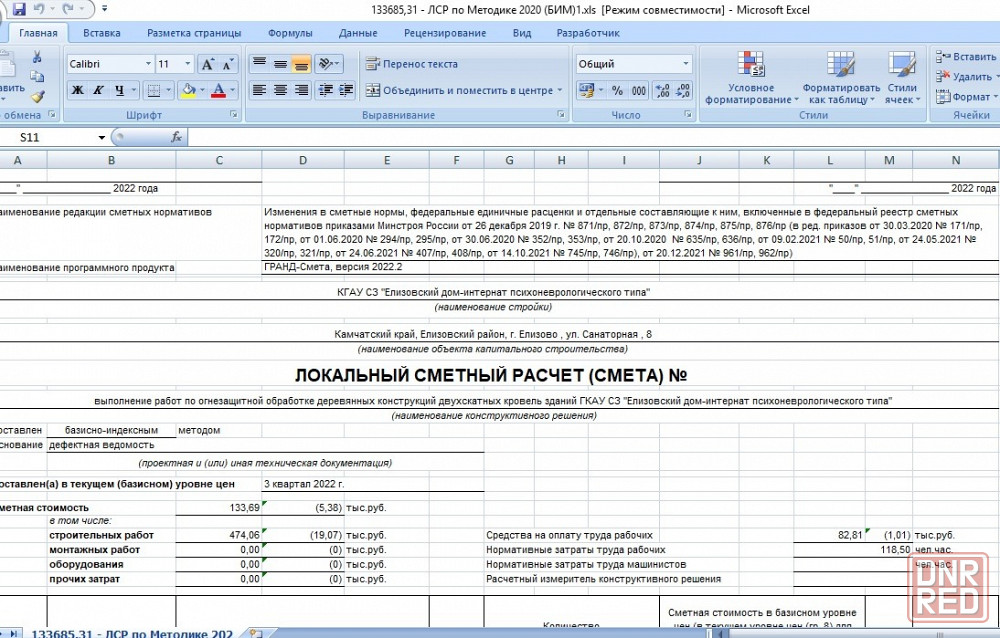Toggle bold formatting (Ж)
Screen dimensions: 1000x638
[77, 91]
